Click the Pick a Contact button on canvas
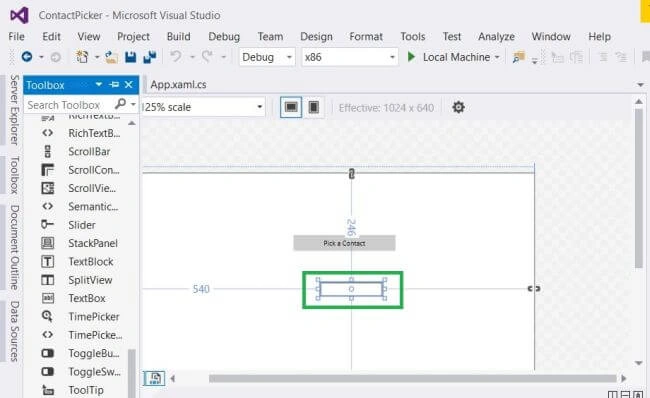This screenshot has height=398, width=650. tap(344, 243)
